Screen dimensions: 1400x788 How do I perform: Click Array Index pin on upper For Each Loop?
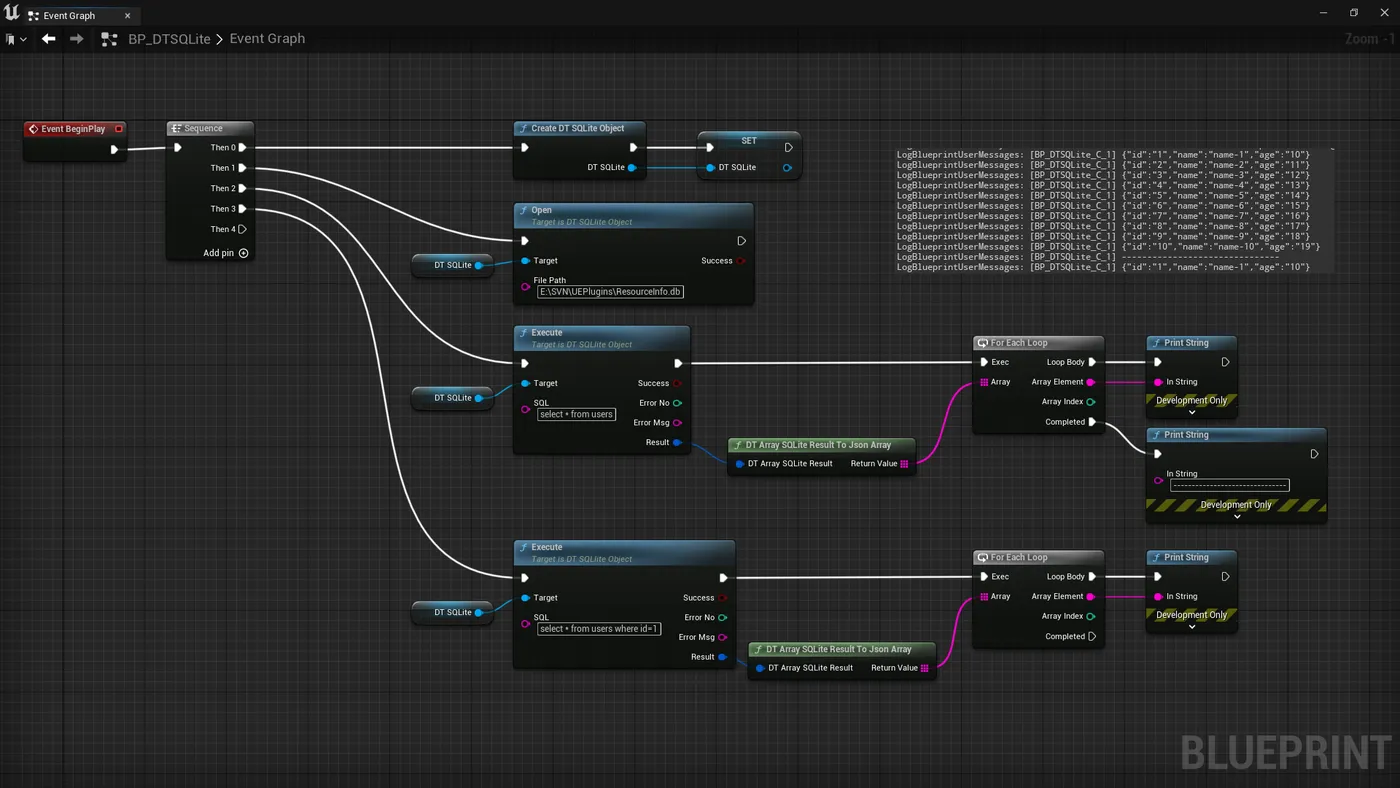1091,402
